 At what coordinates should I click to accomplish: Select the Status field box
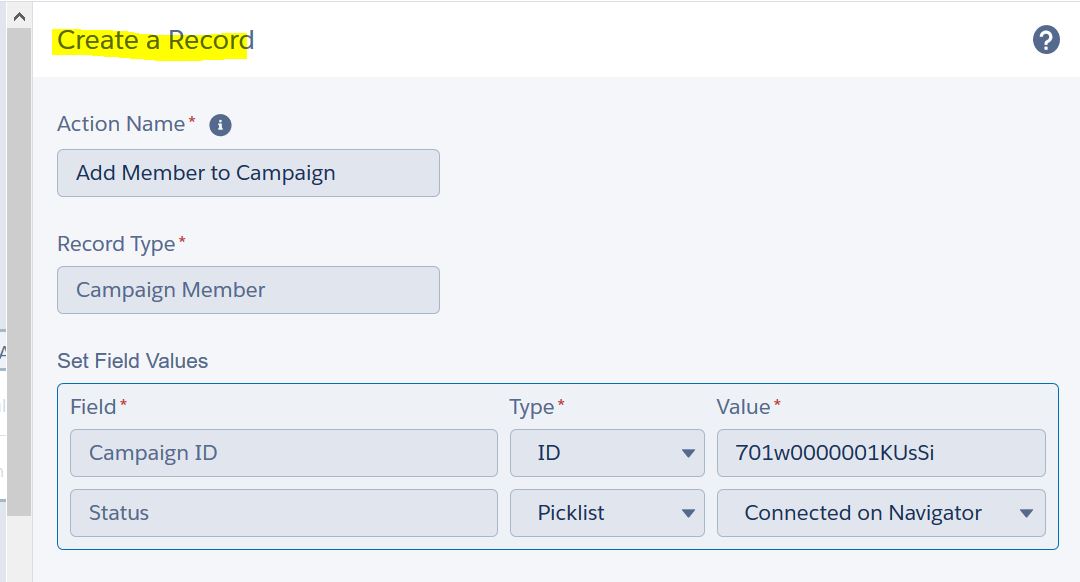(283, 513)
